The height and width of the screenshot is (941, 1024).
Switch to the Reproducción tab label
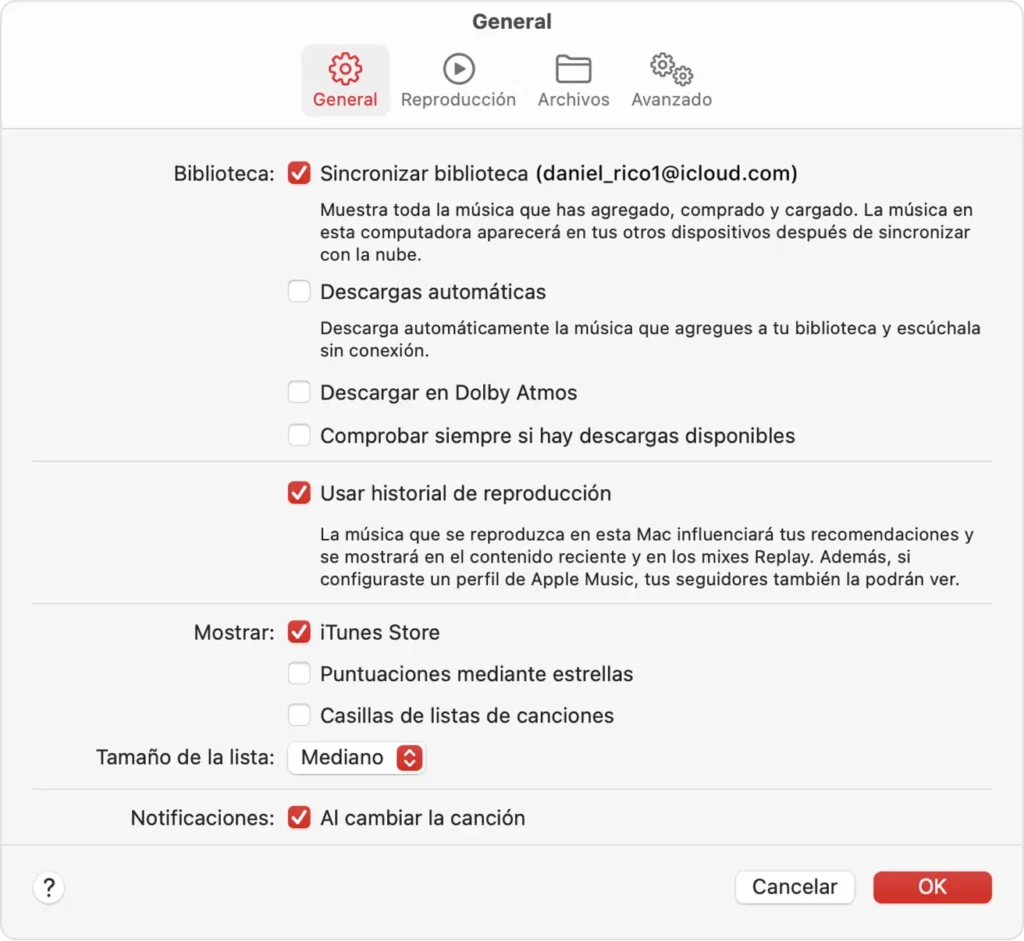[x=458, y=100]
